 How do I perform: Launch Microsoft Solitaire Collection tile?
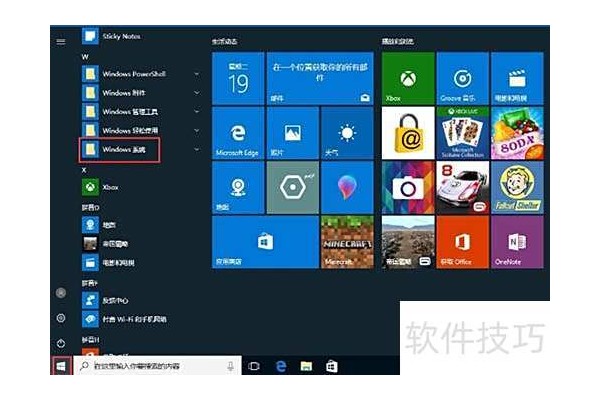tap(463, 133)
